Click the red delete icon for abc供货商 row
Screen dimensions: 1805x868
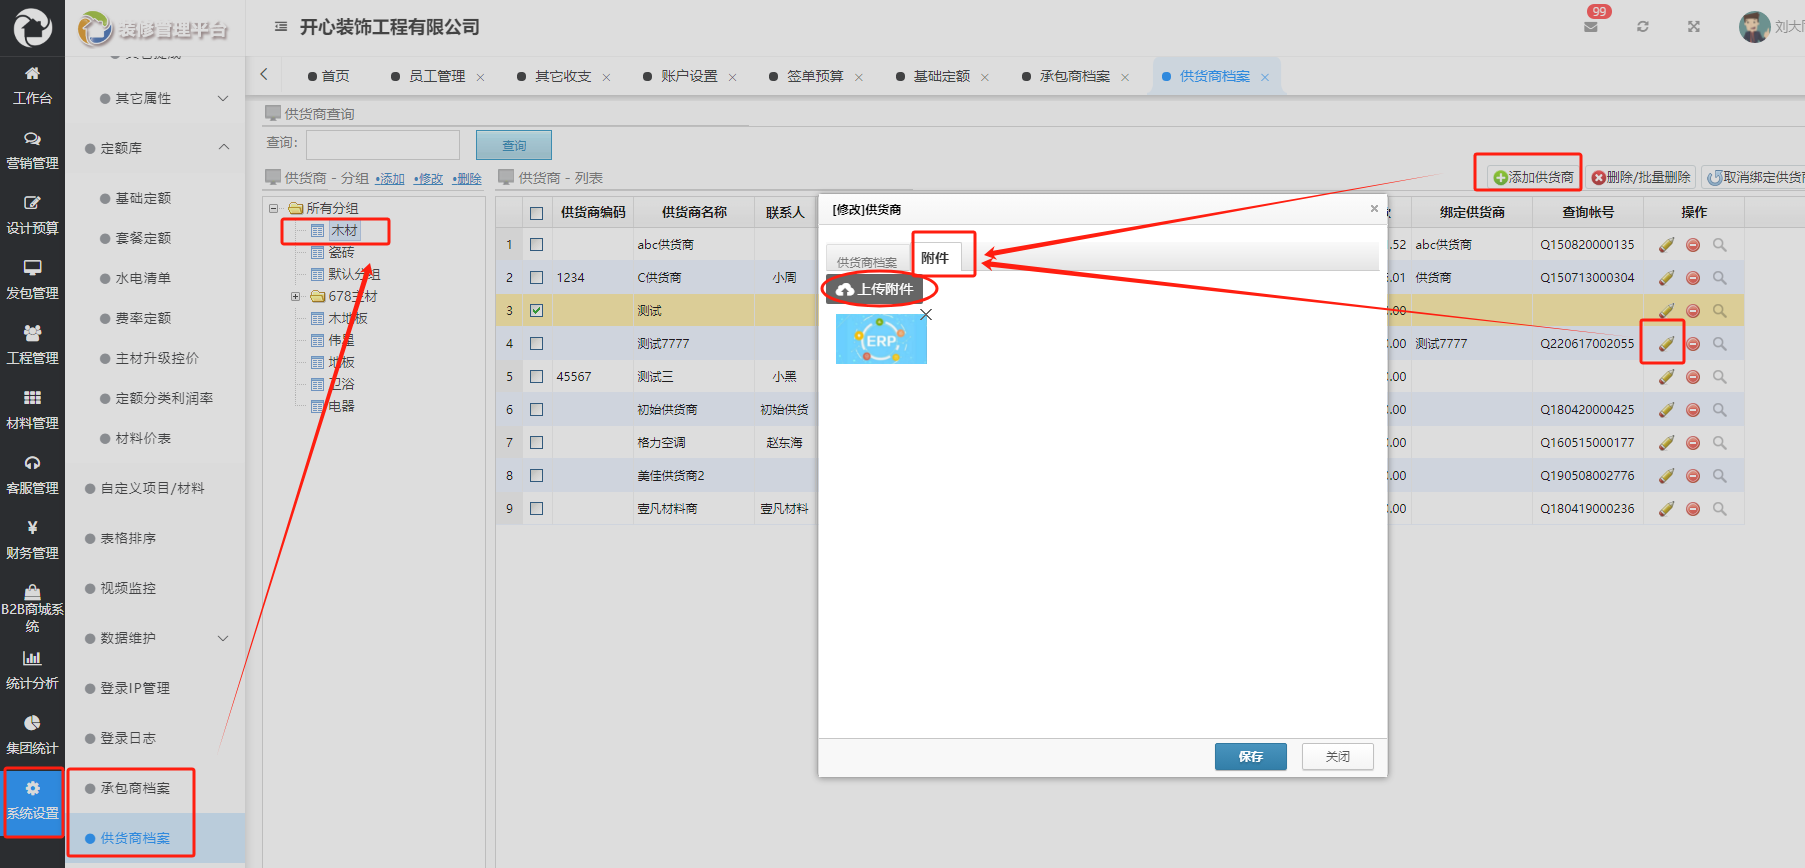[x=1693, y=245]
